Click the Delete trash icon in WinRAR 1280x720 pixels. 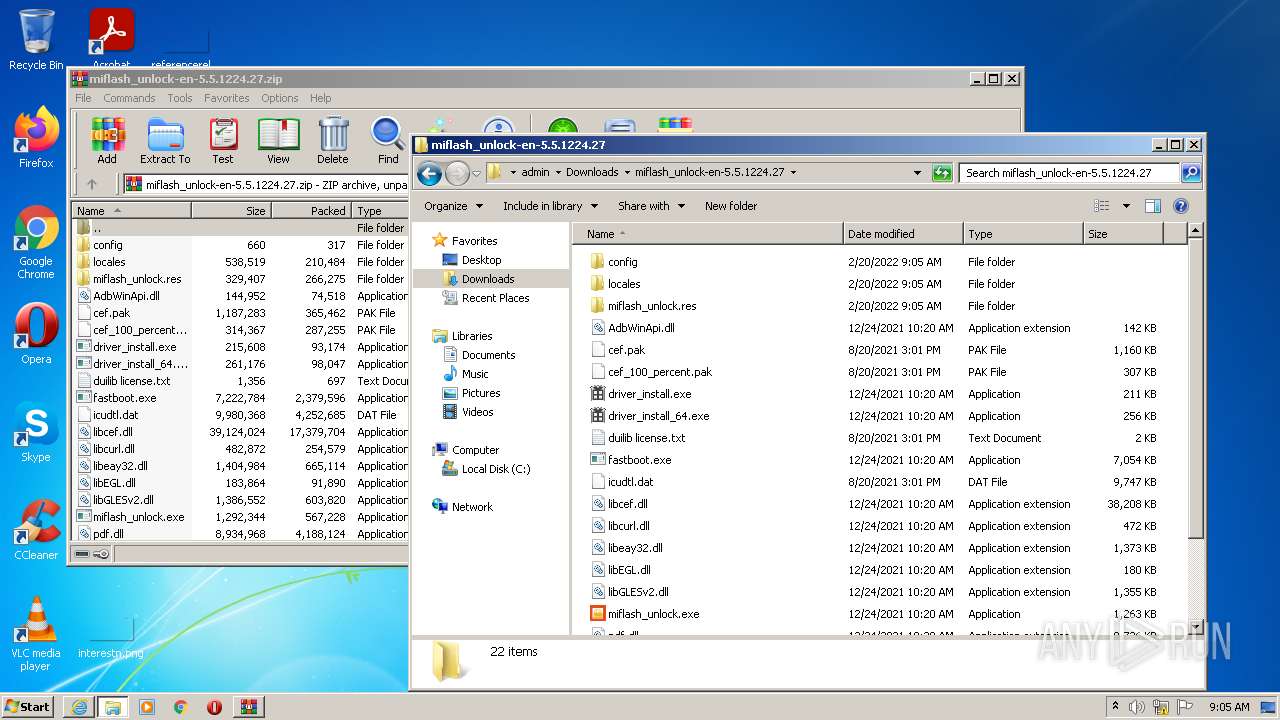coord(333,141)
